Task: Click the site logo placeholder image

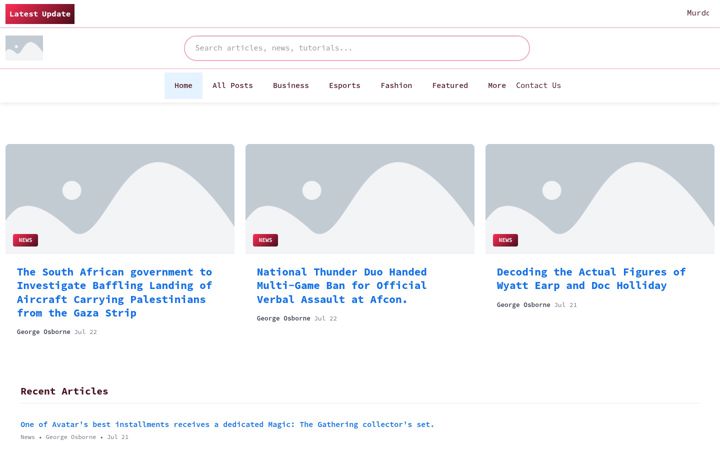Action: pyautogui.click(x=24, y=48)
